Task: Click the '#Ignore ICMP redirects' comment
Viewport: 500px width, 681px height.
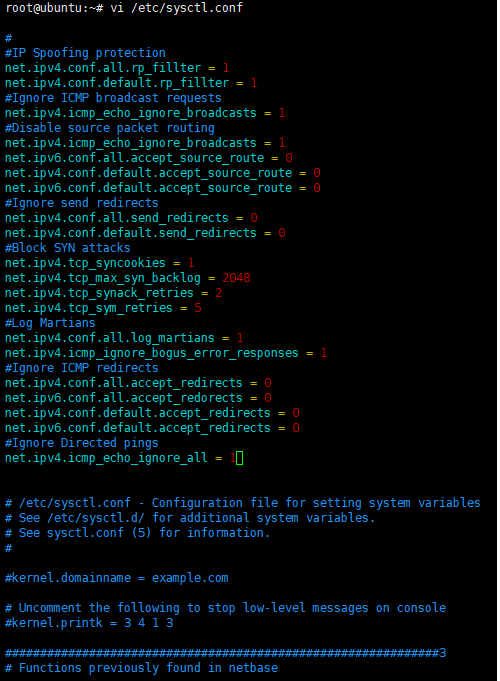Action: coord(82,368)
